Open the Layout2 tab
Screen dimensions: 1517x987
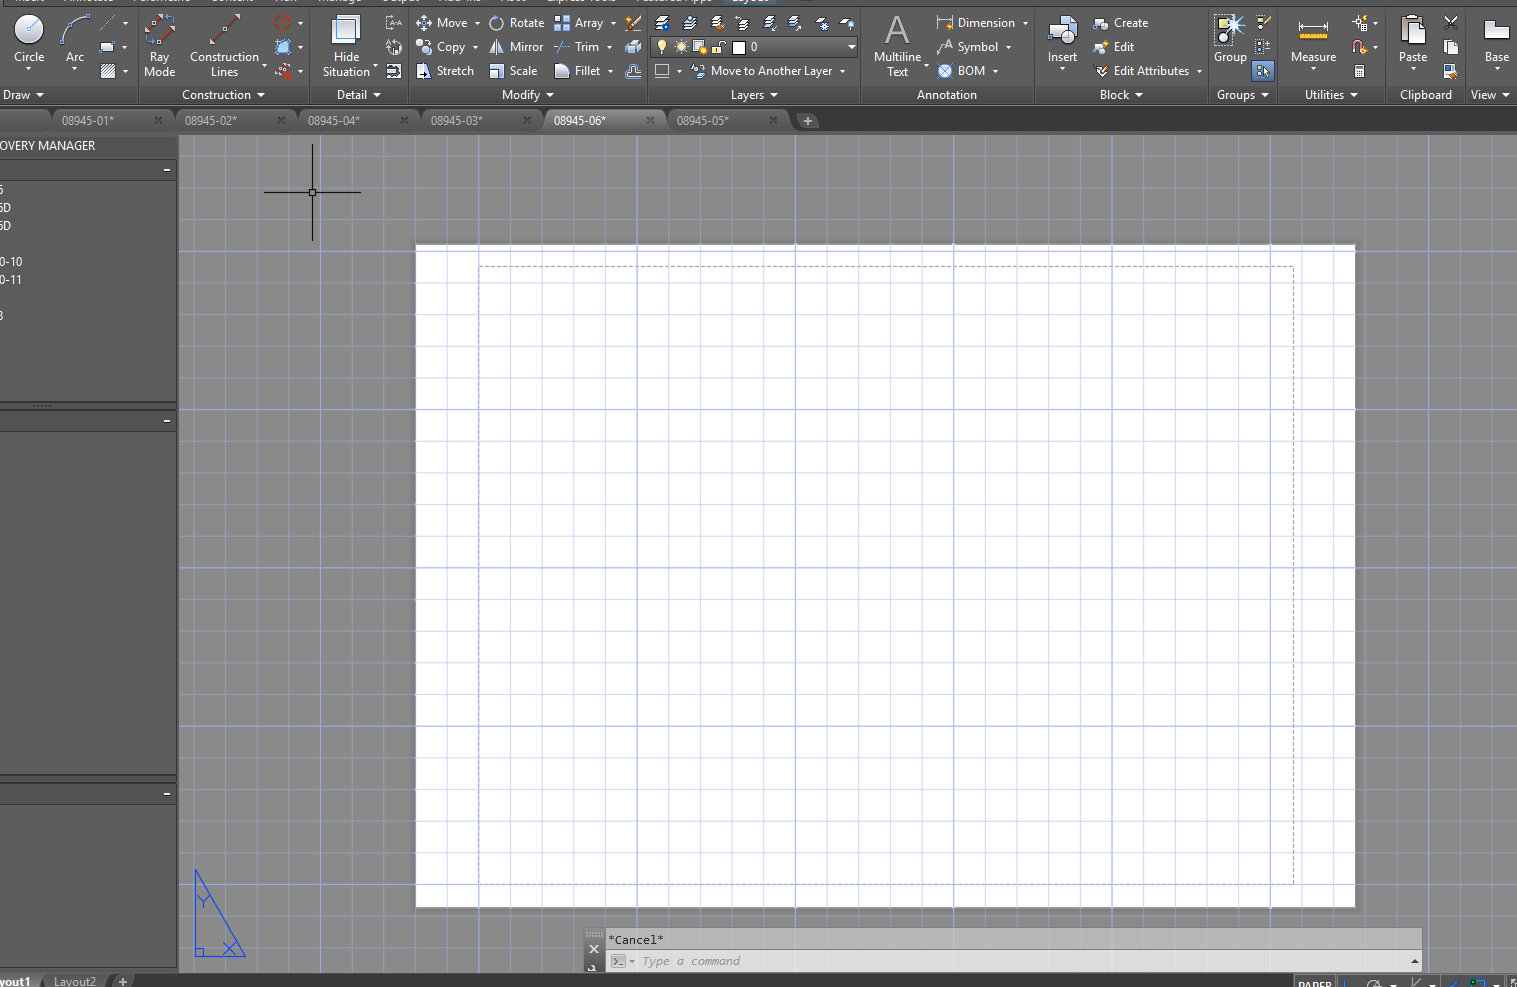pyautogui.click(x=74, y=980)
